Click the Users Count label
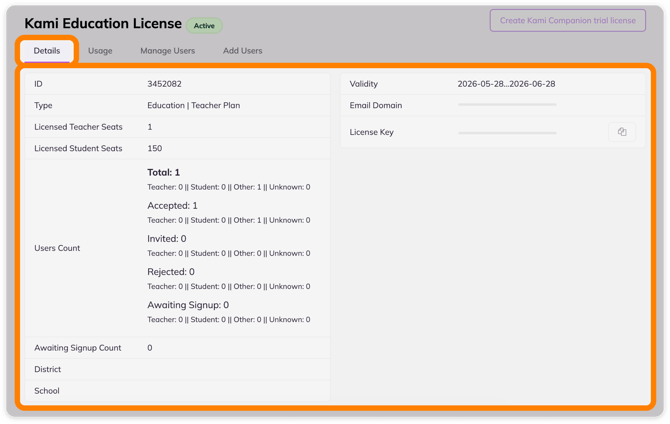Viewport: 670px width, 424px height. 57,248
